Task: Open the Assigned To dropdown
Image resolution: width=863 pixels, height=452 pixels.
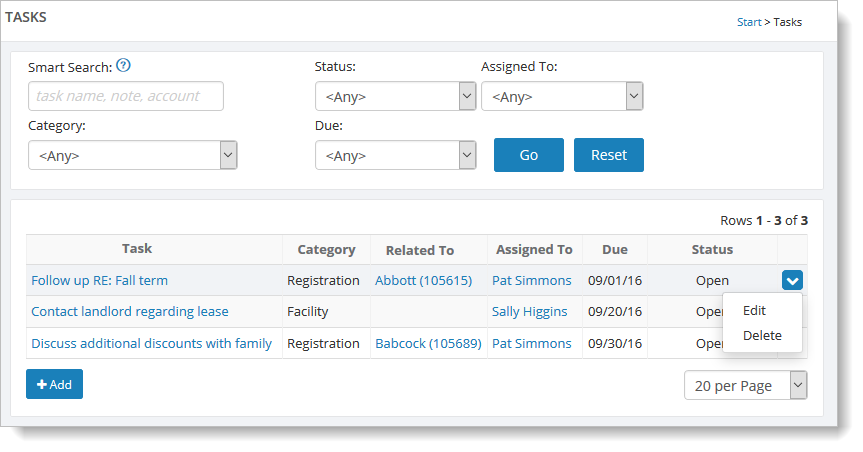Action: click(x=561, y=96)
